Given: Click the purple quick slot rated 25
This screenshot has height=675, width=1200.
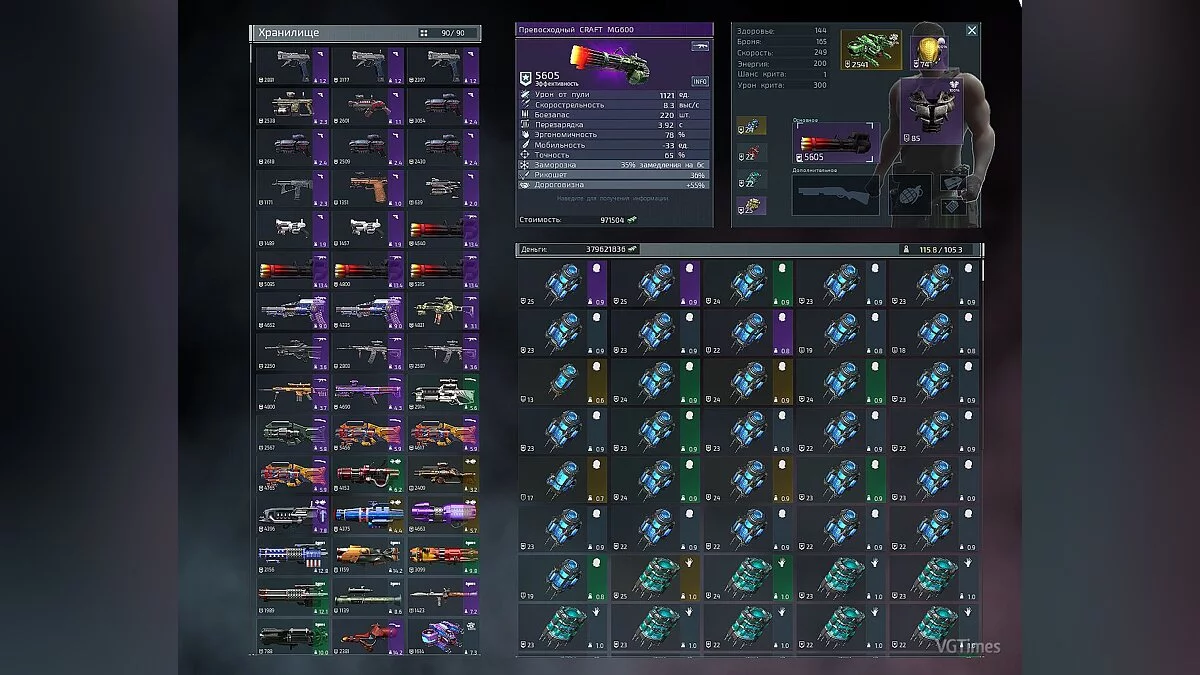Looking at the screenshot, I should point(751,205).
